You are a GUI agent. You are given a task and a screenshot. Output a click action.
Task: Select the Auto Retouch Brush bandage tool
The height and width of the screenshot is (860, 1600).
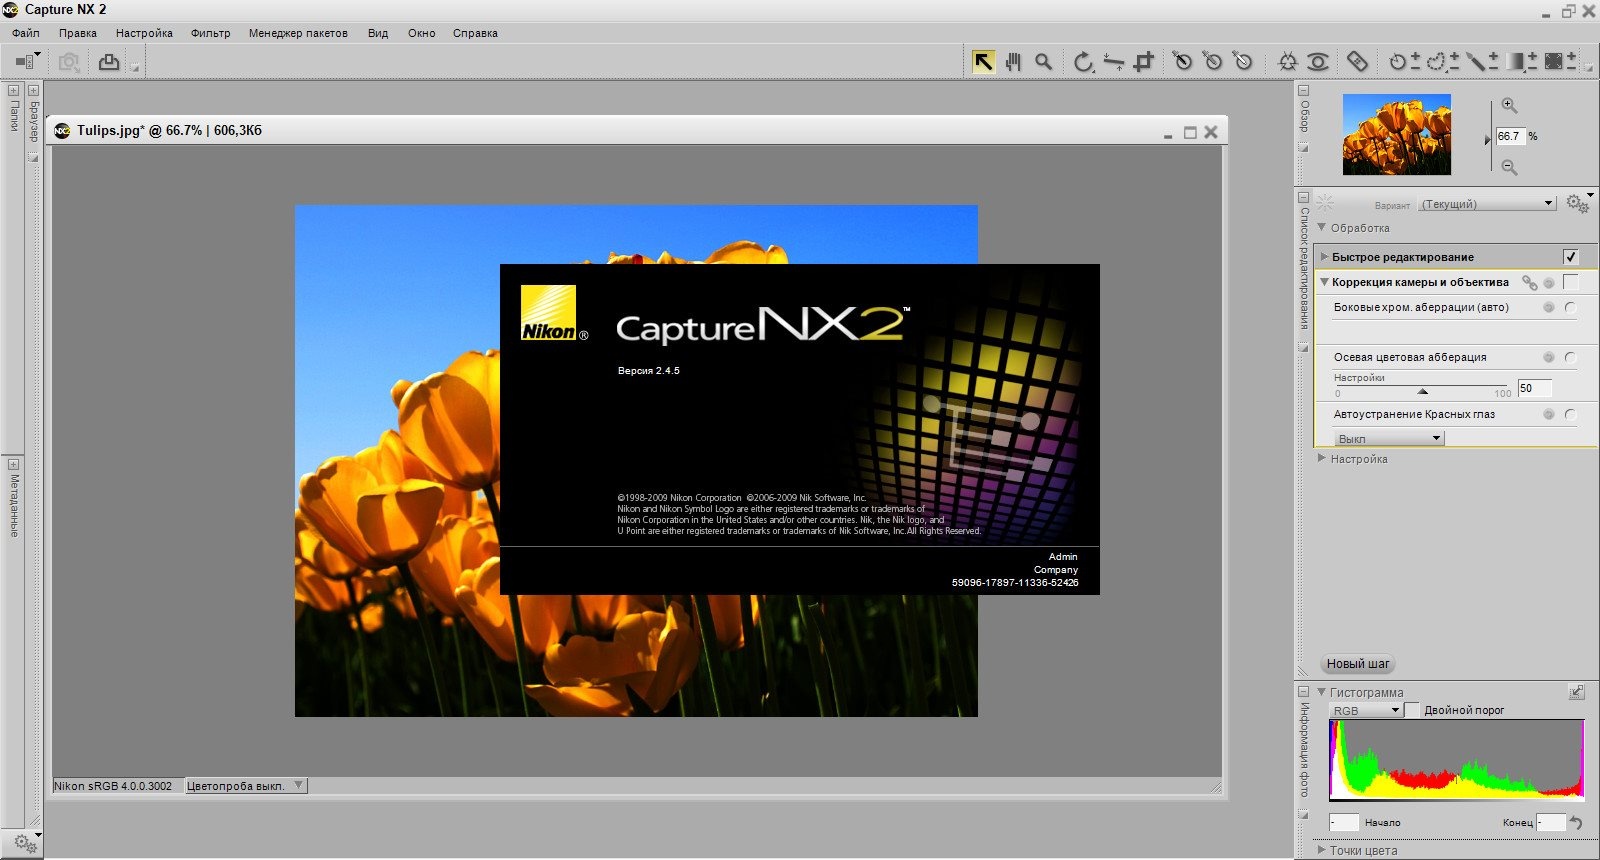click(x=1357, y=62)
